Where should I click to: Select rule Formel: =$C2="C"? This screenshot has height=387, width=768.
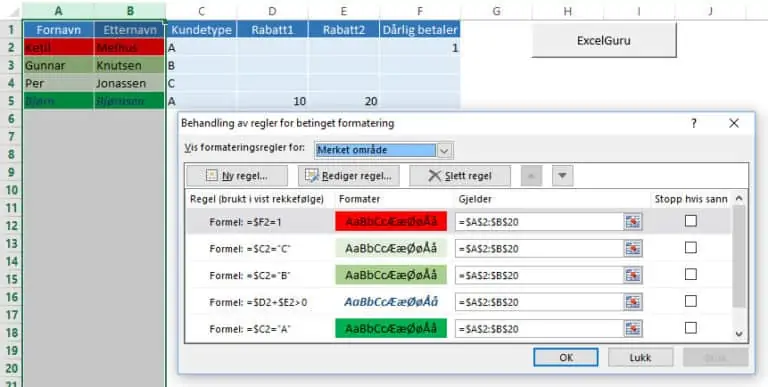tap(250, 249)
